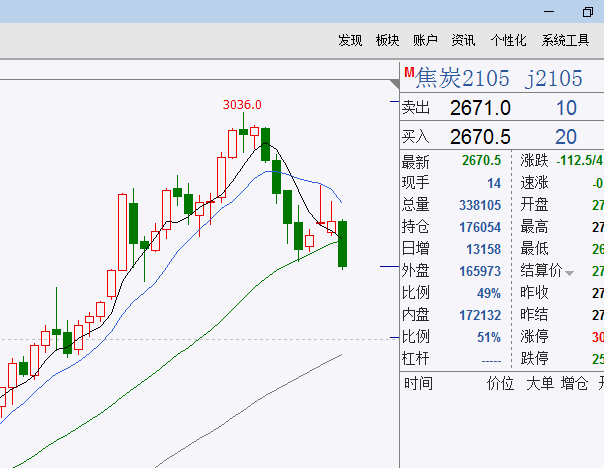Click the red M margin icon
This screenshot has height=468, width=604.
point(408,72)
